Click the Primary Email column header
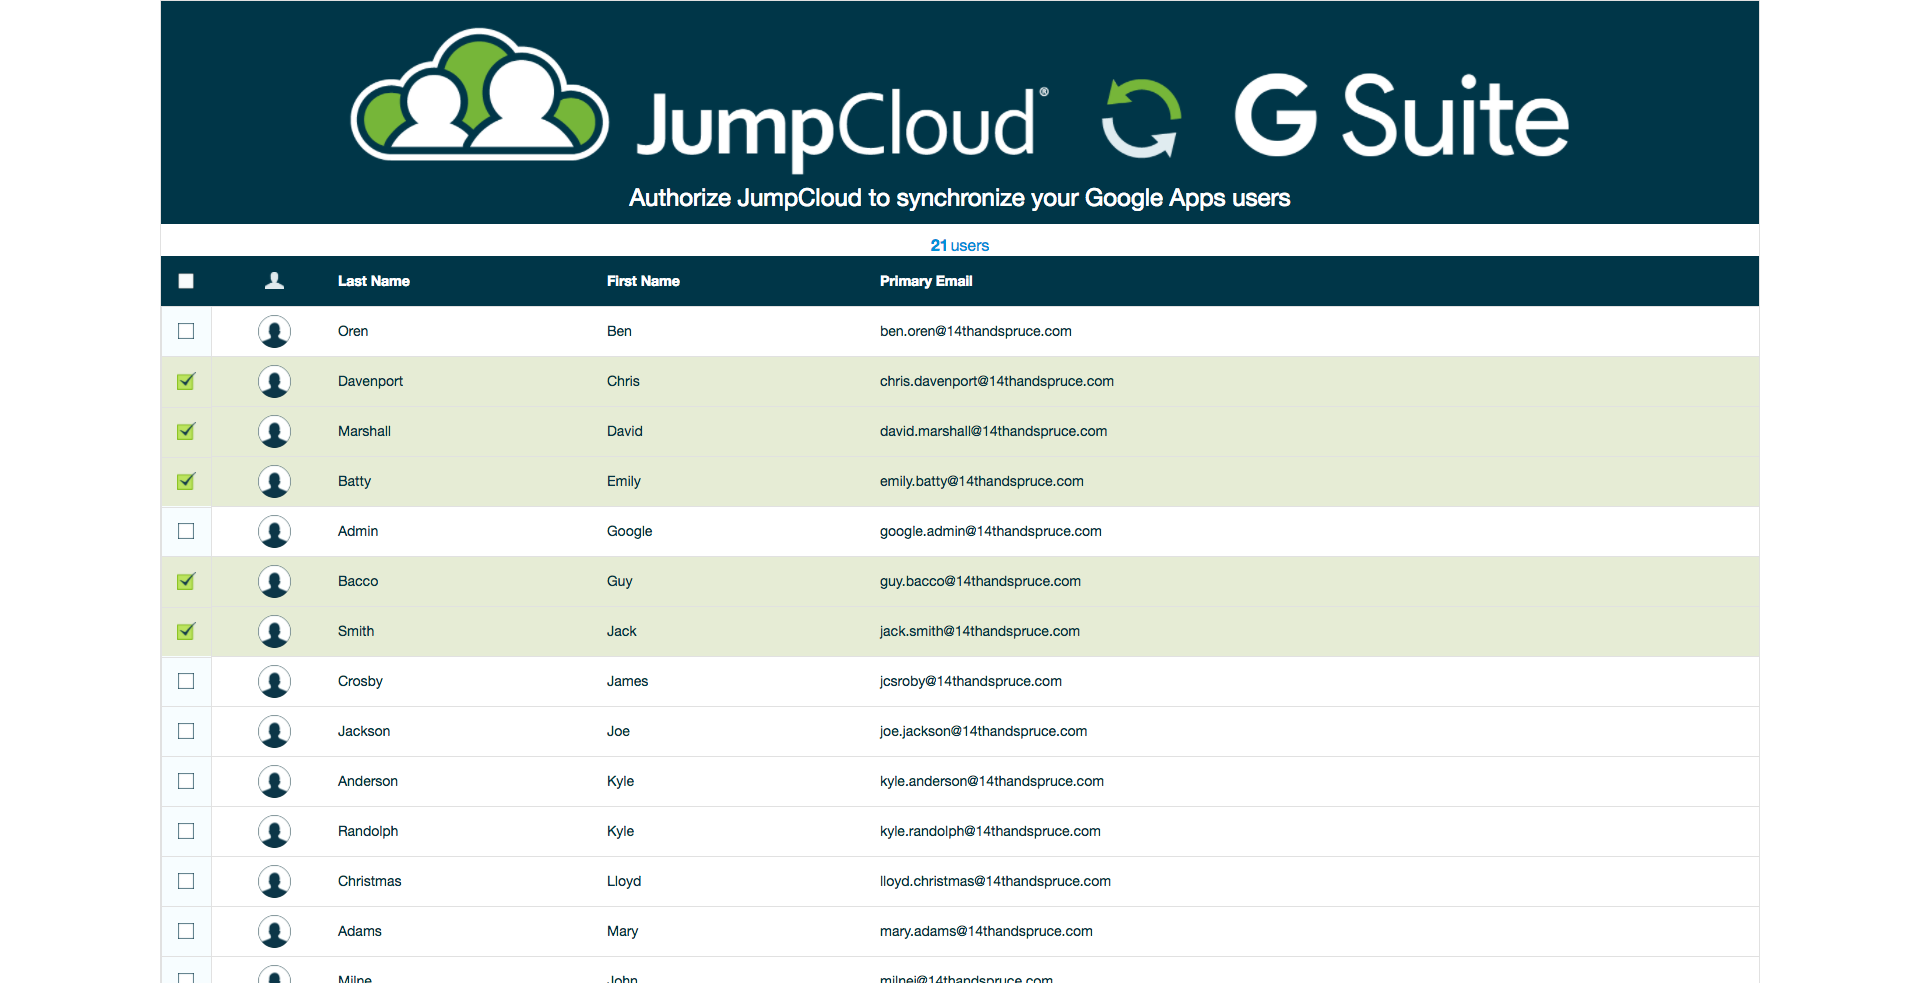Viewport: 1920px width, 983px height. point(925,281)
